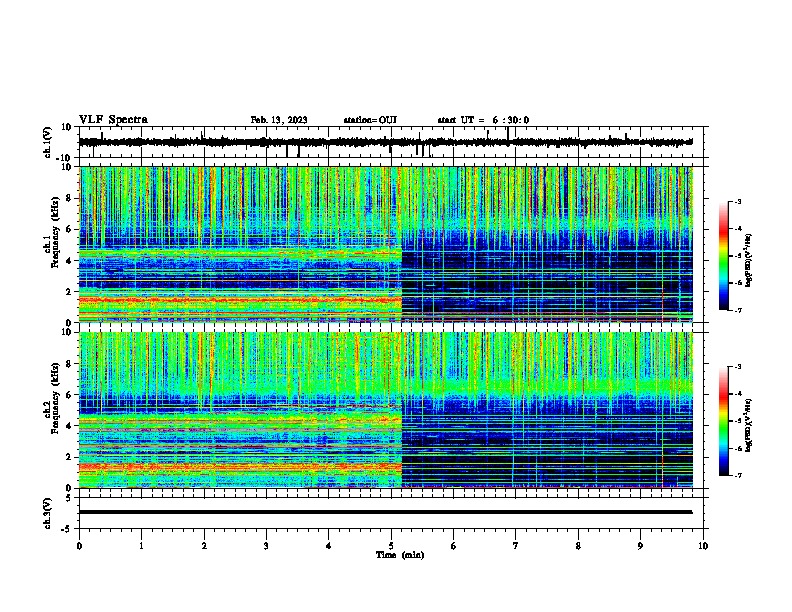Click the time axis tick label '7'

click(516, 546)
